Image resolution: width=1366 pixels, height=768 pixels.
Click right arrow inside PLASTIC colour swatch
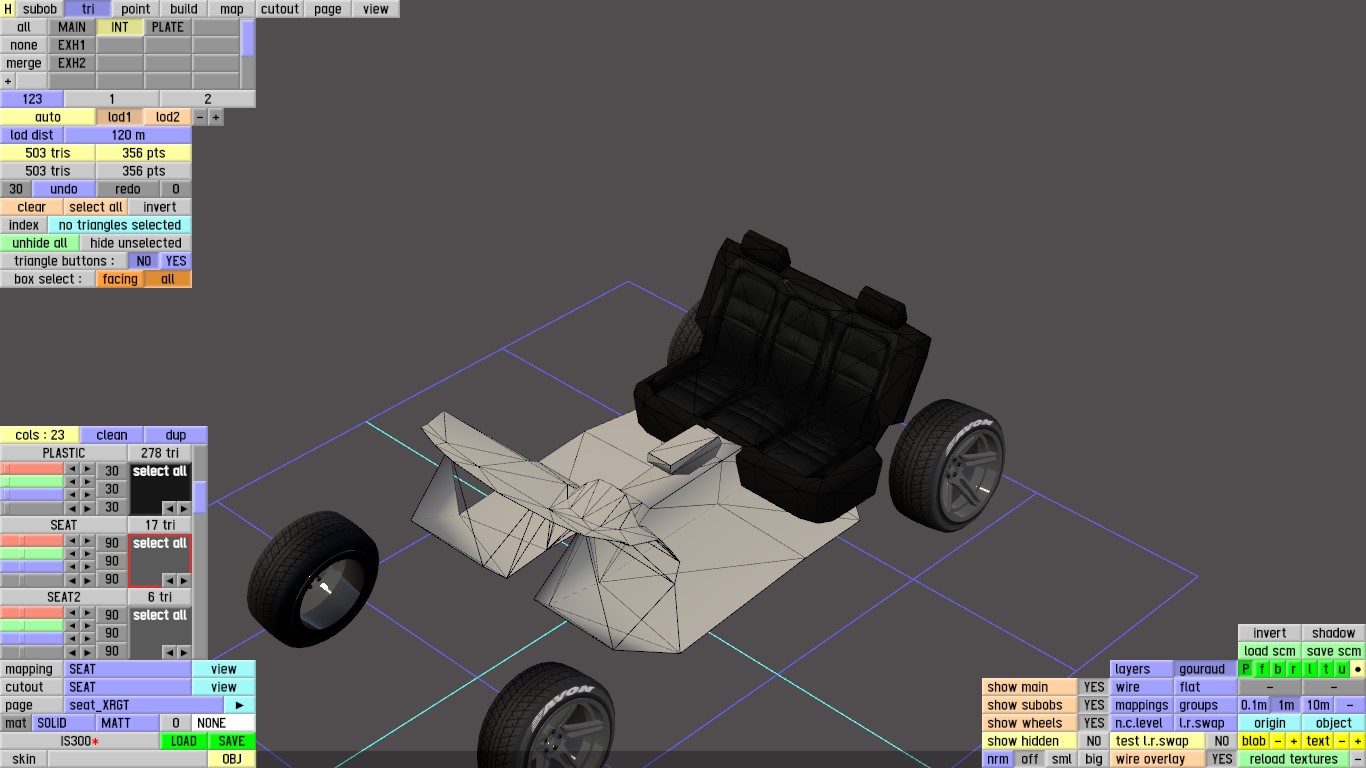184,508
